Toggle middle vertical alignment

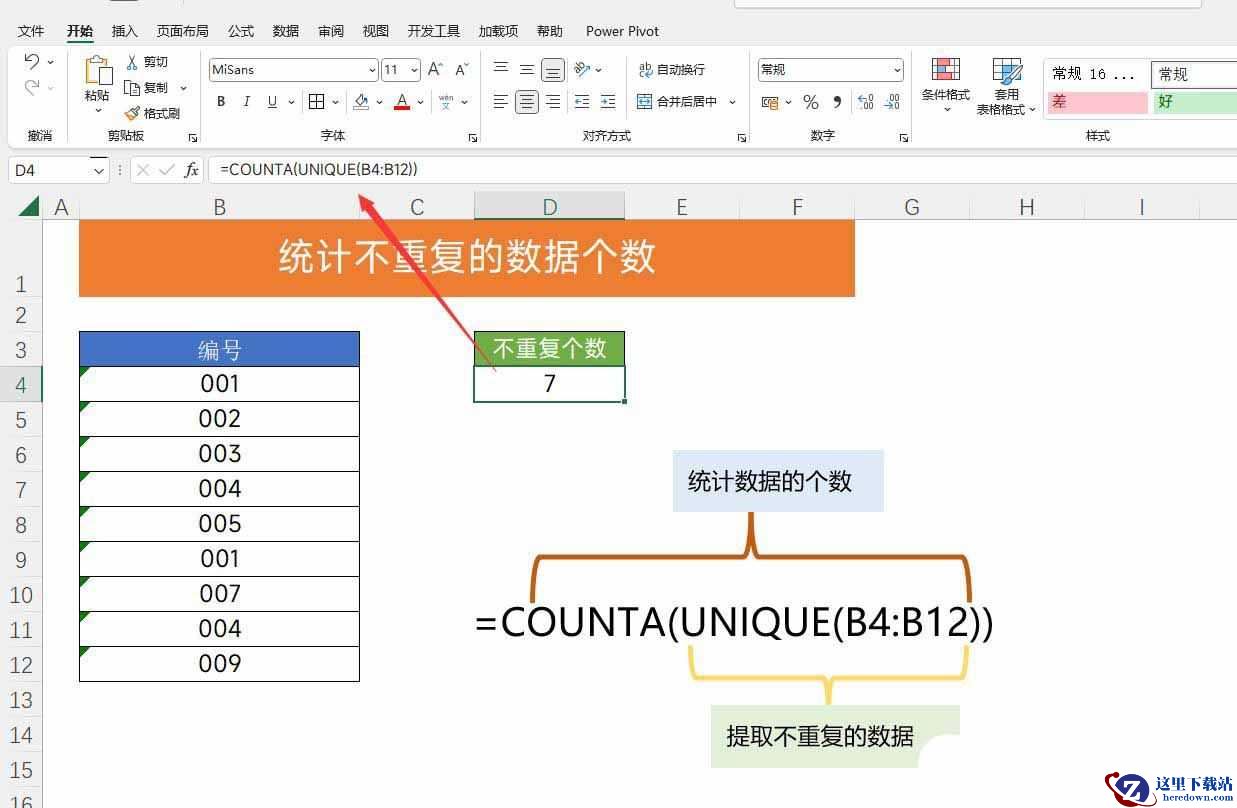(527, 70)
